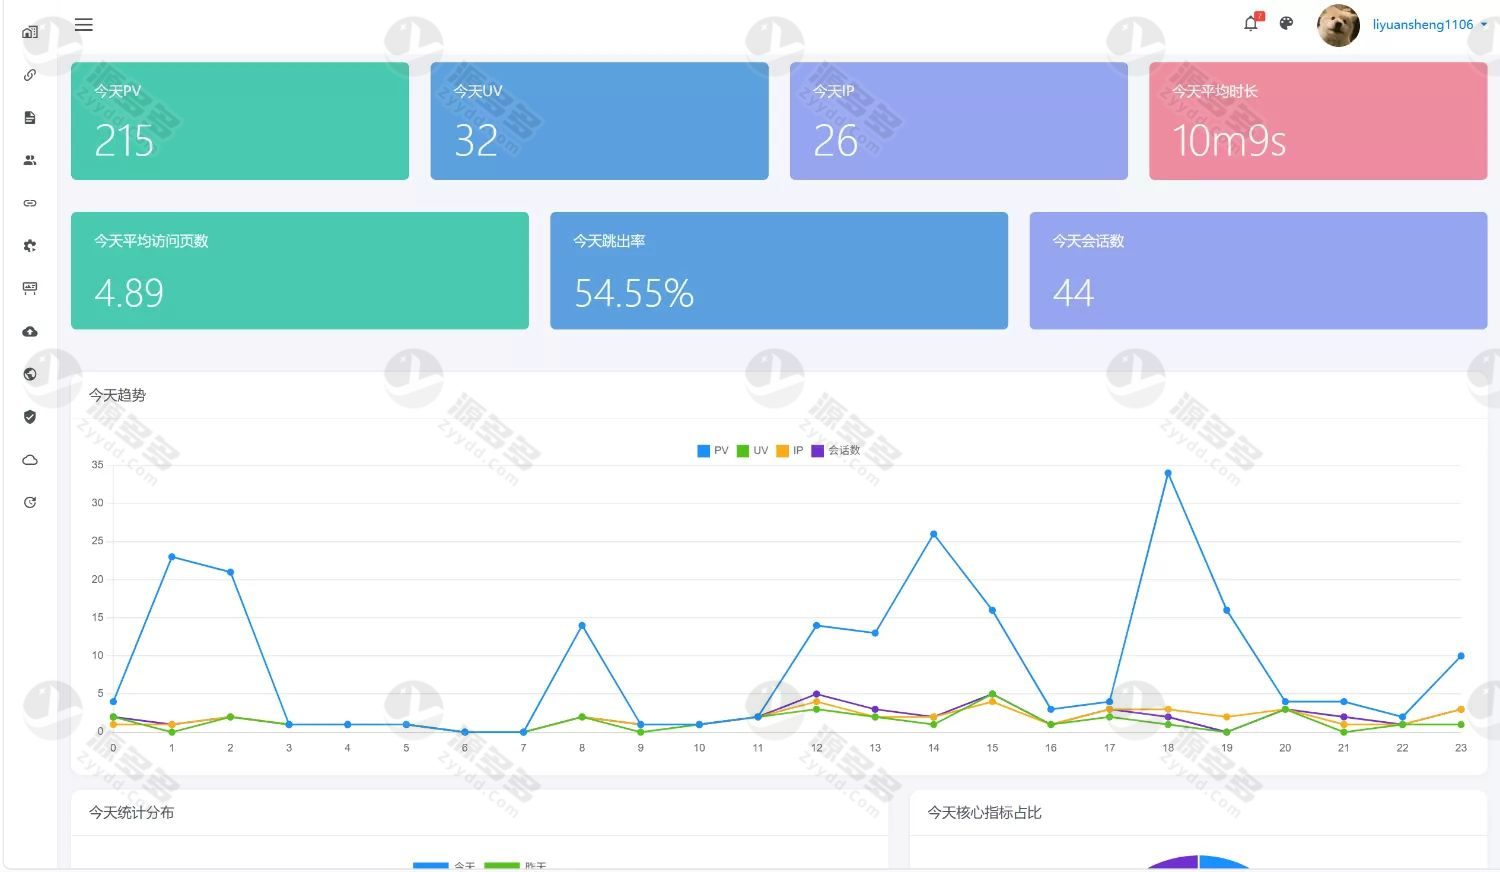Open the document page sidebar icon
This screenshot has width=1500, height=872.
coord(30,118)
